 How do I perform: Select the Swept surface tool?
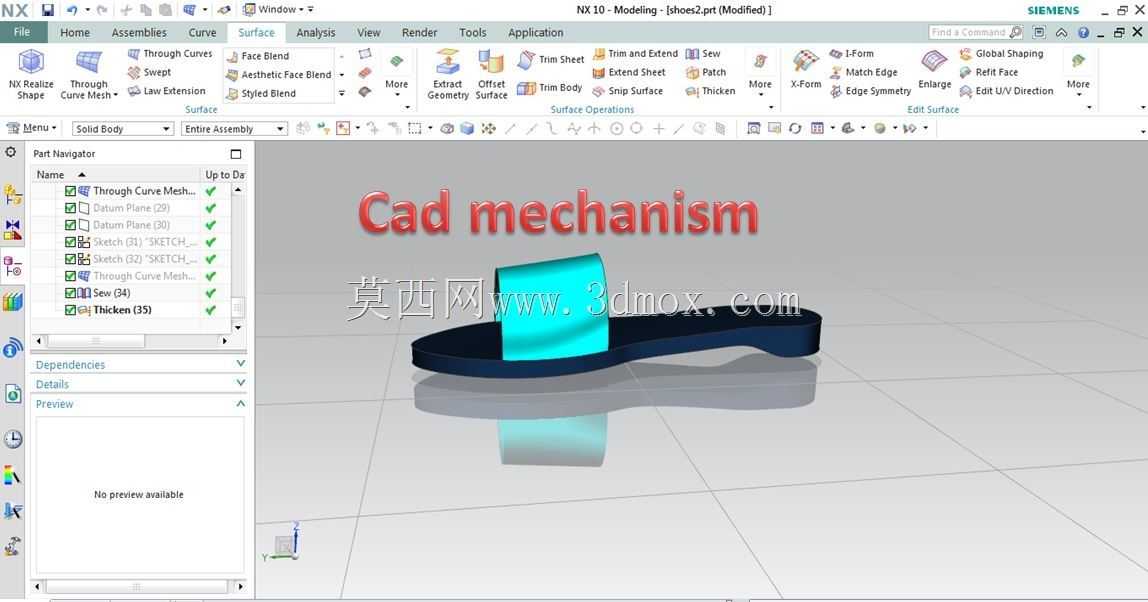[x=149, y=72]
